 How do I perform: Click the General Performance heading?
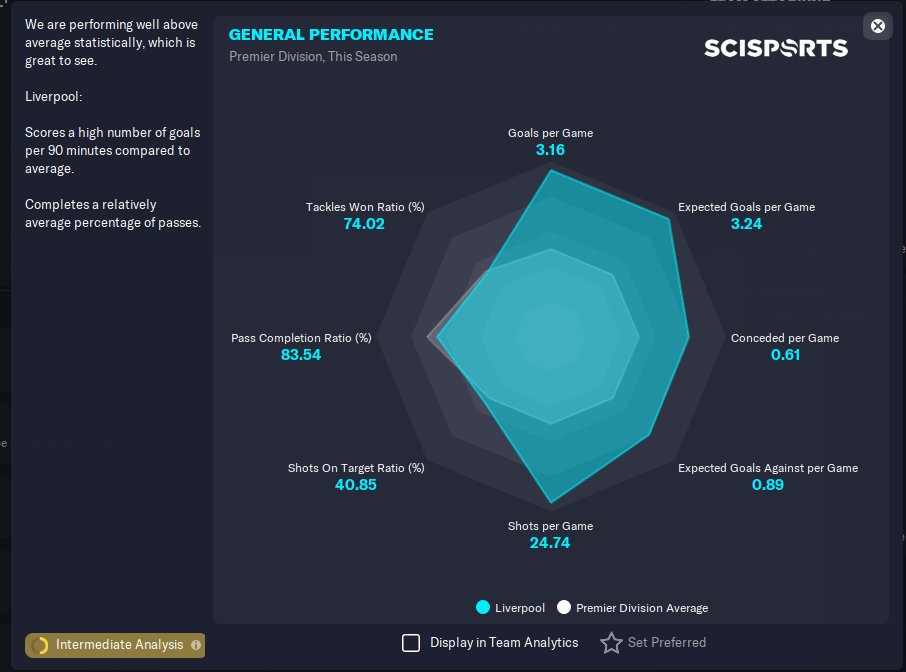pyautogui.click(x=331, y=35)
